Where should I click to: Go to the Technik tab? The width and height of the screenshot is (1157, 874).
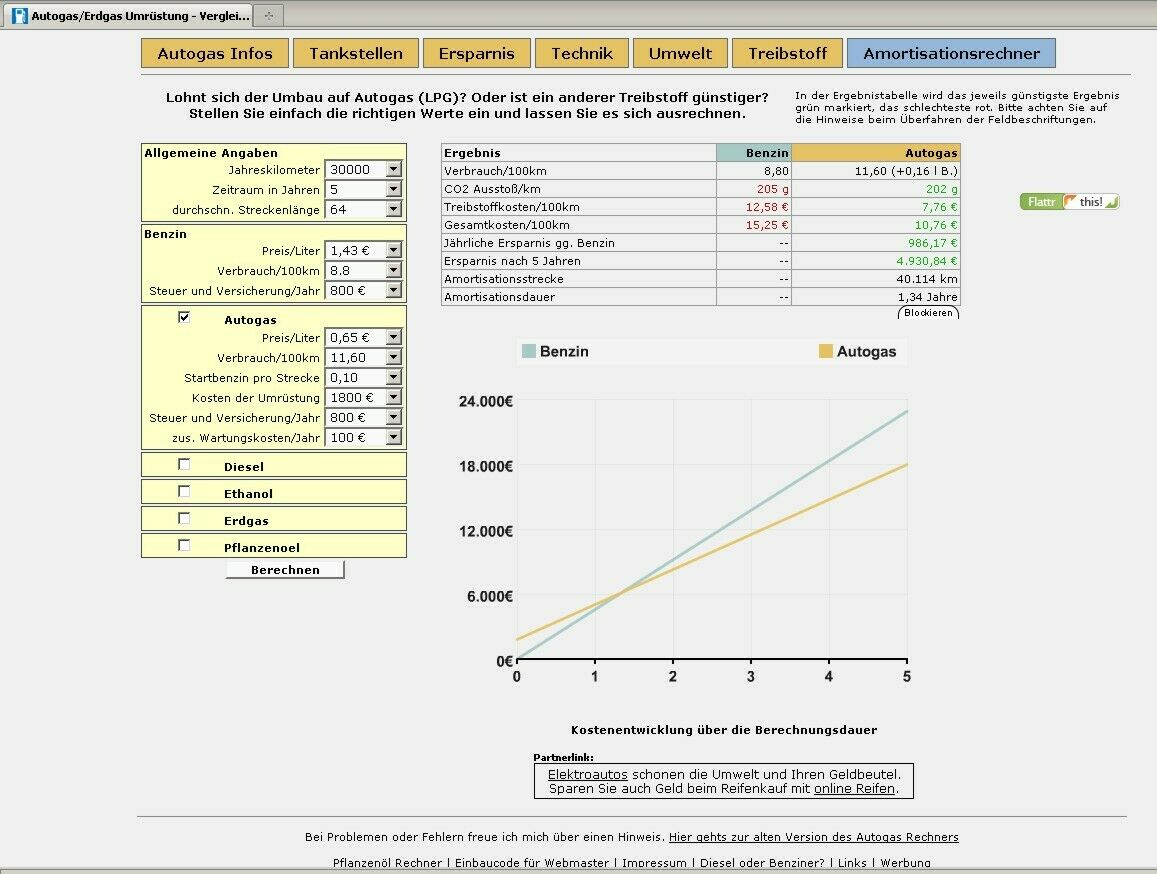[x=581, y=53]
